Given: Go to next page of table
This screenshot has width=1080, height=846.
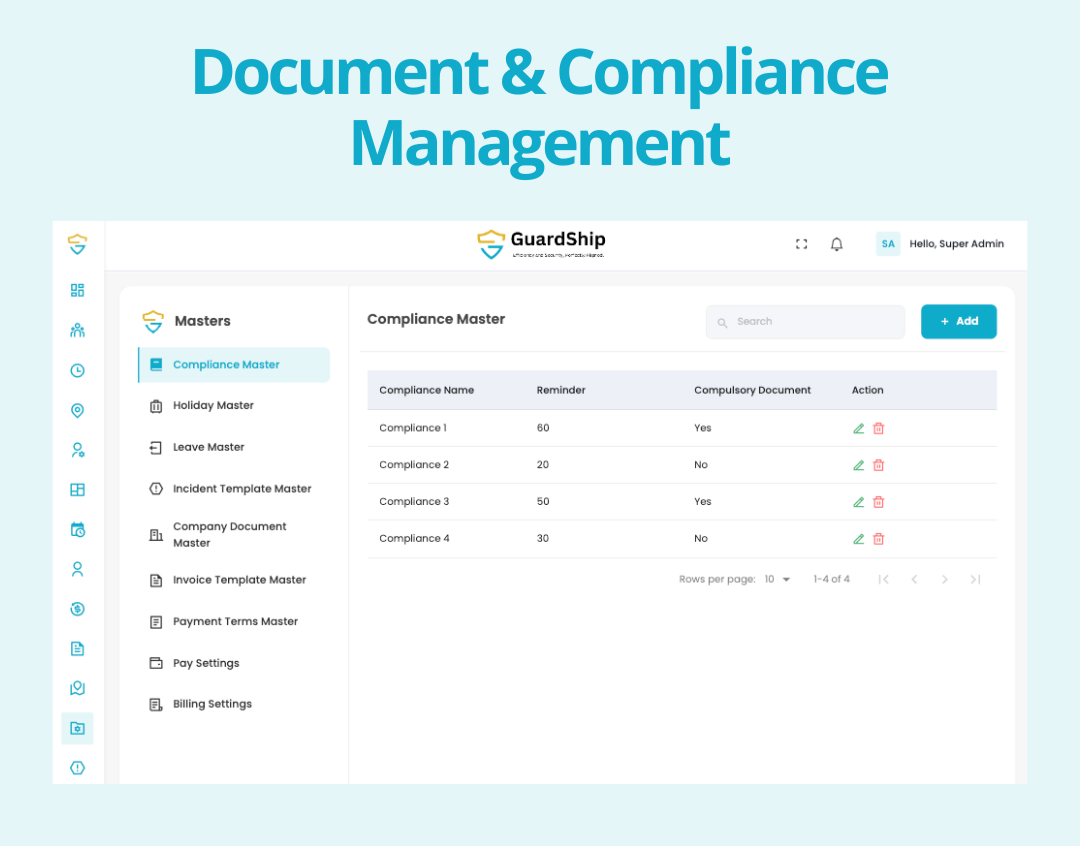Looking at the screenshot, I should (x=944, y=579).
